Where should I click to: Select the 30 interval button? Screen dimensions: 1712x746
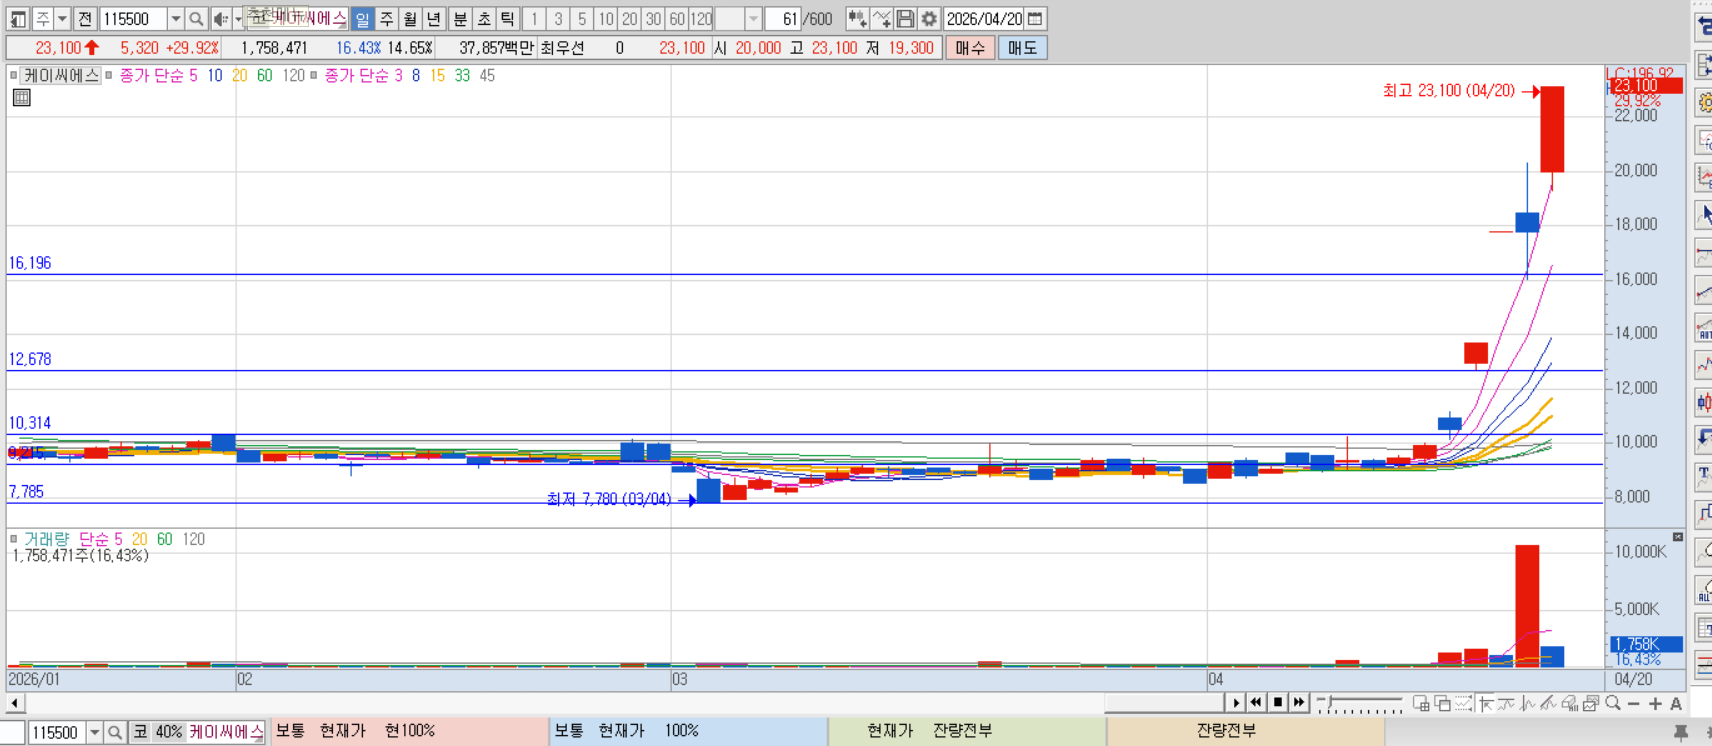pyautogui.click(x=653, y=19)
